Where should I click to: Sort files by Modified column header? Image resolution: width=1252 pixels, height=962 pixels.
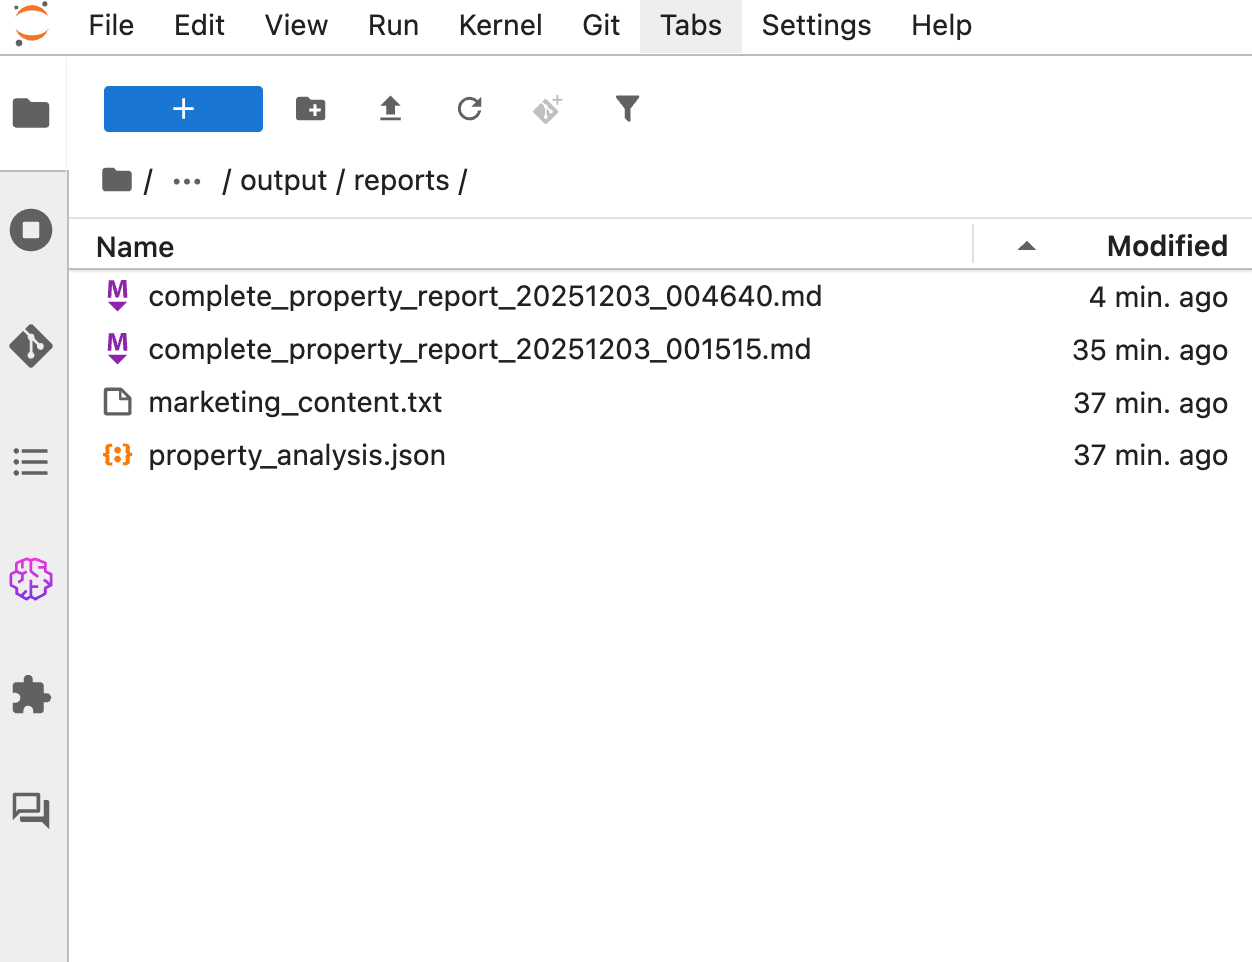[x=1167, y=245]
